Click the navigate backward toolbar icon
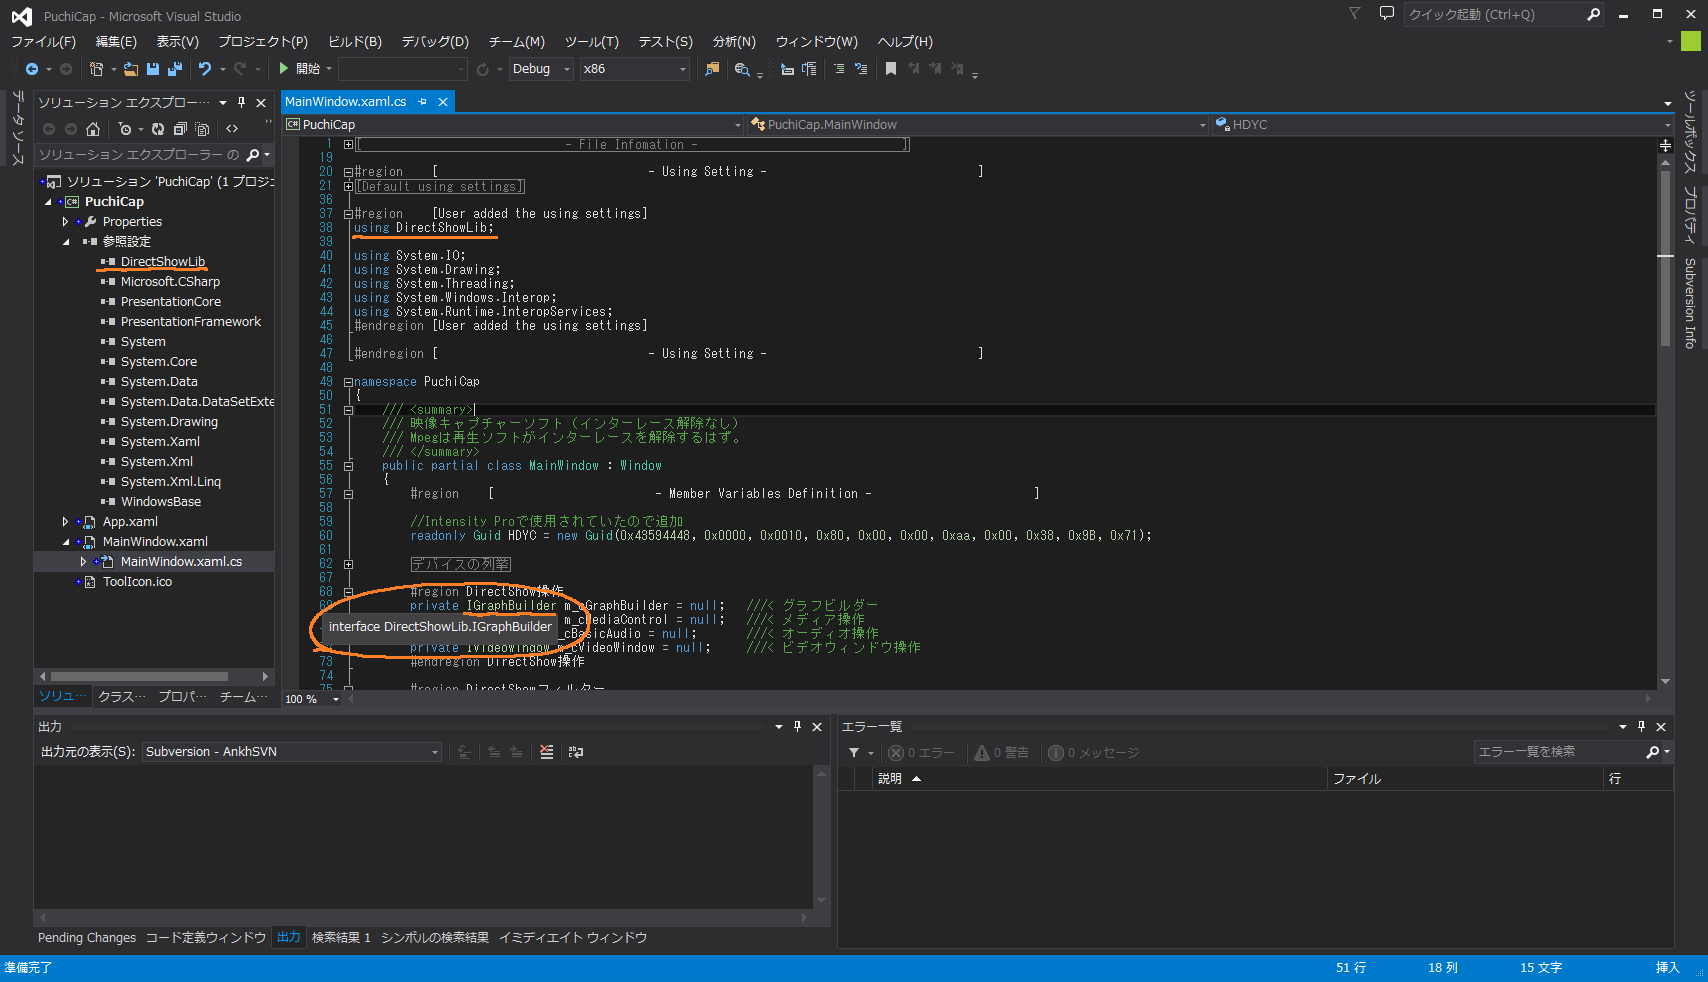1708x982 pixels. (32, 69)
